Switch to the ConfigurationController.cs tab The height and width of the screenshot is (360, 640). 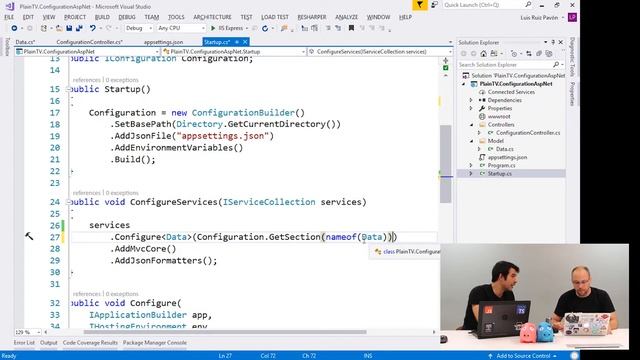[89, 42]
